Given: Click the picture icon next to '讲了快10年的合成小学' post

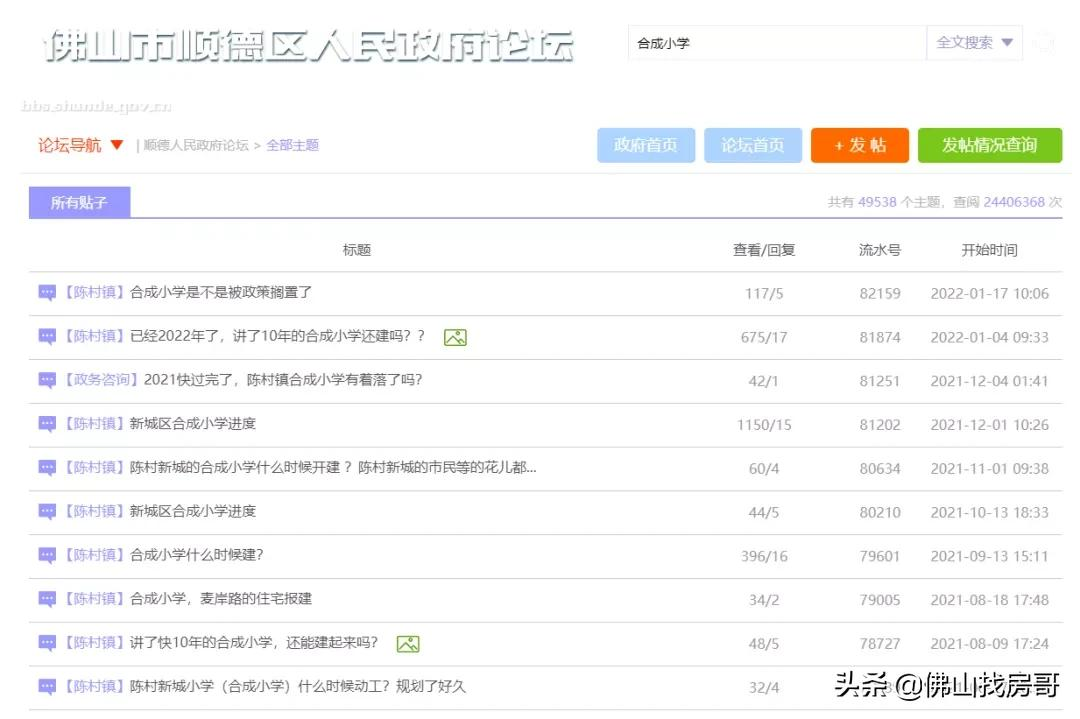Looking at the screenshot, I should point(408,642).
